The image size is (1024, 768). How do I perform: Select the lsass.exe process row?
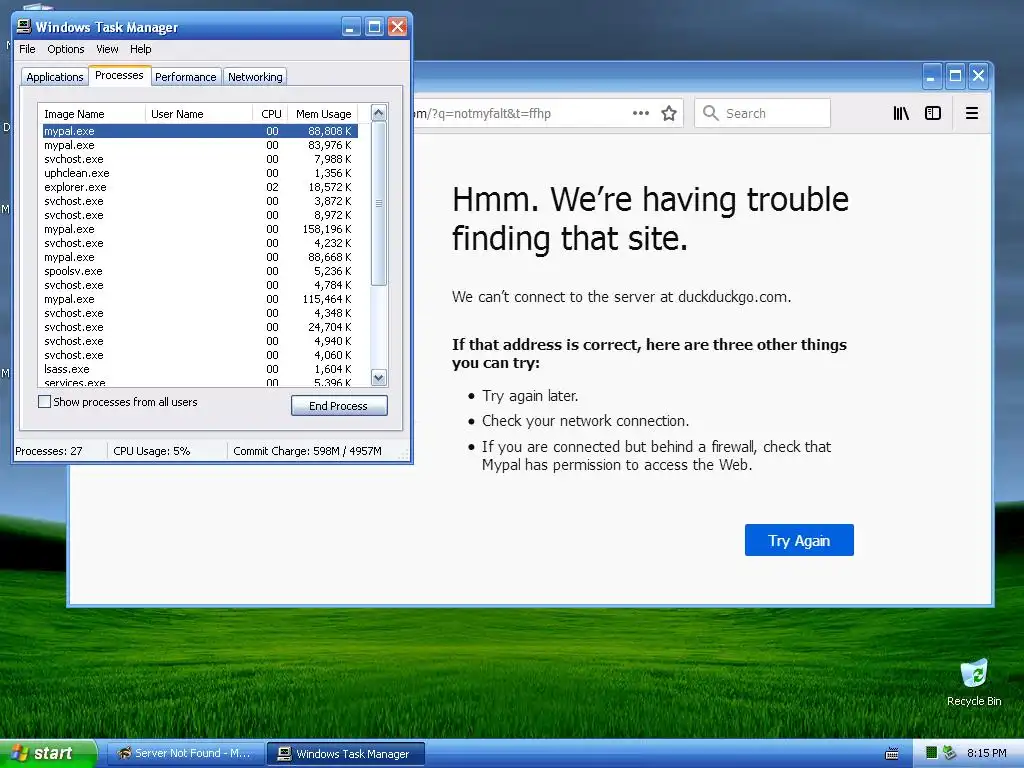pos(200,369)
